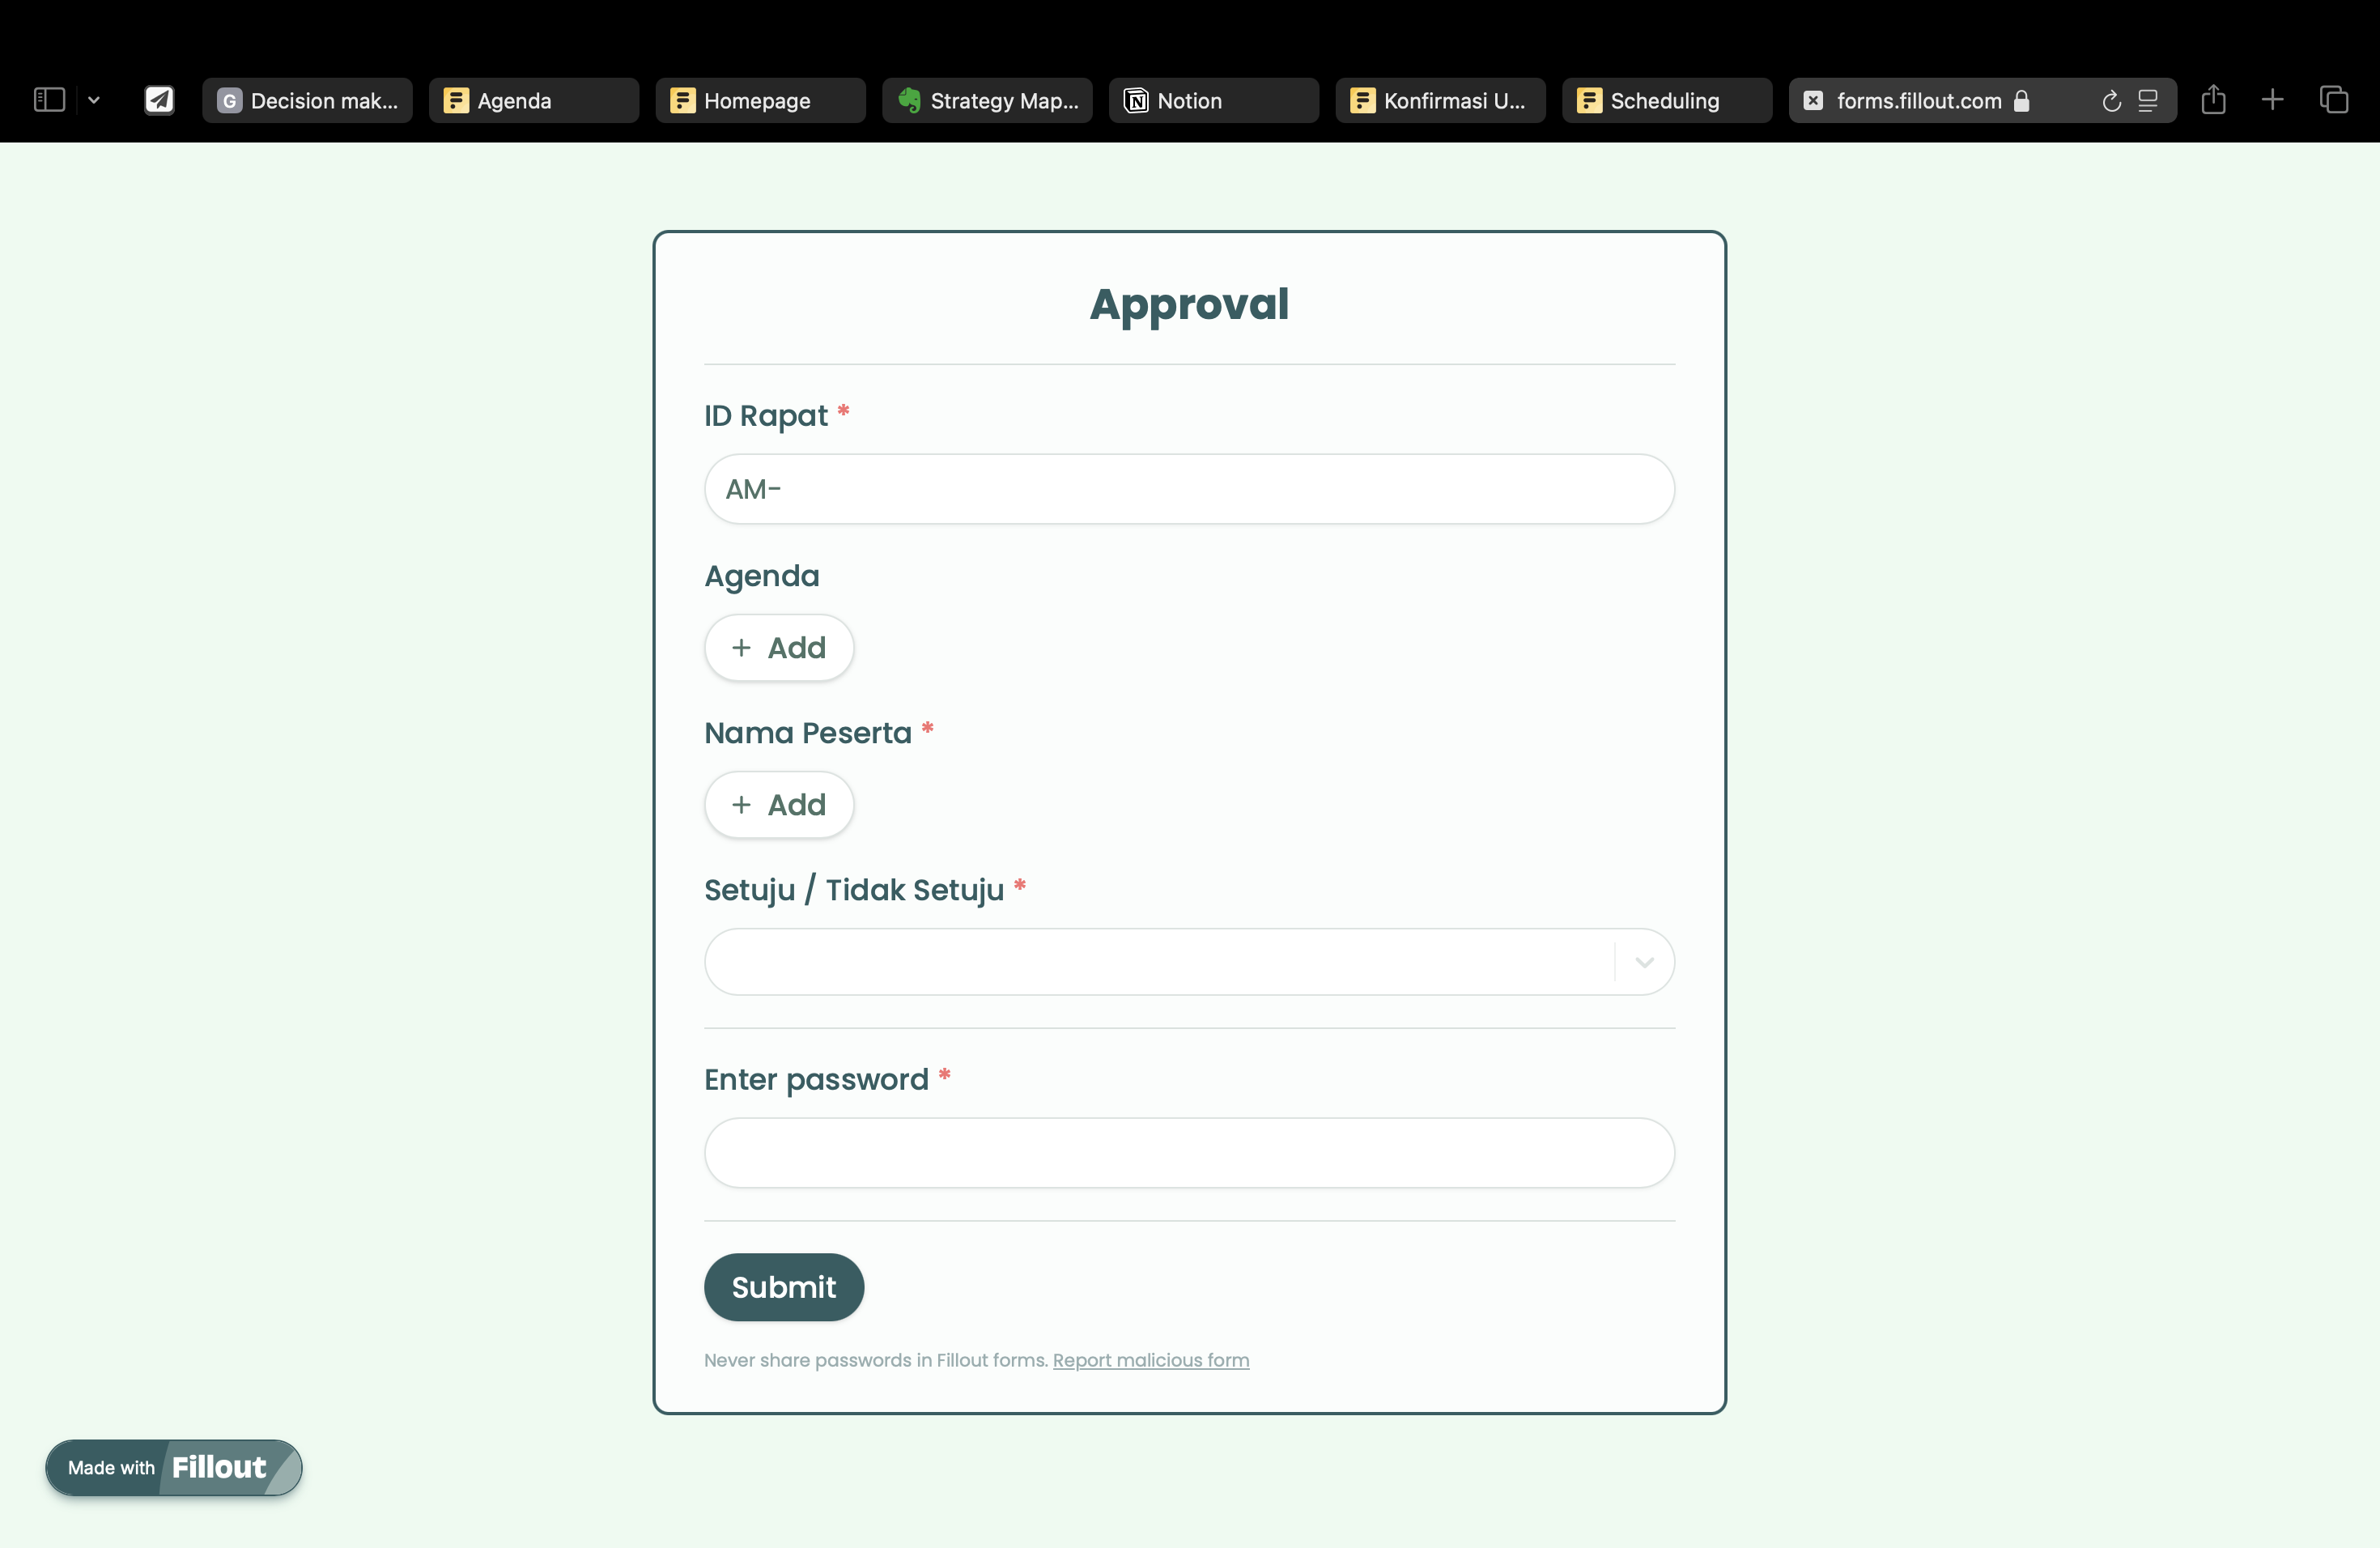The width and height of the screenshot is (2380, 1548).
Task: Click the yellow icon on Agenda tab
Action: 456,100
